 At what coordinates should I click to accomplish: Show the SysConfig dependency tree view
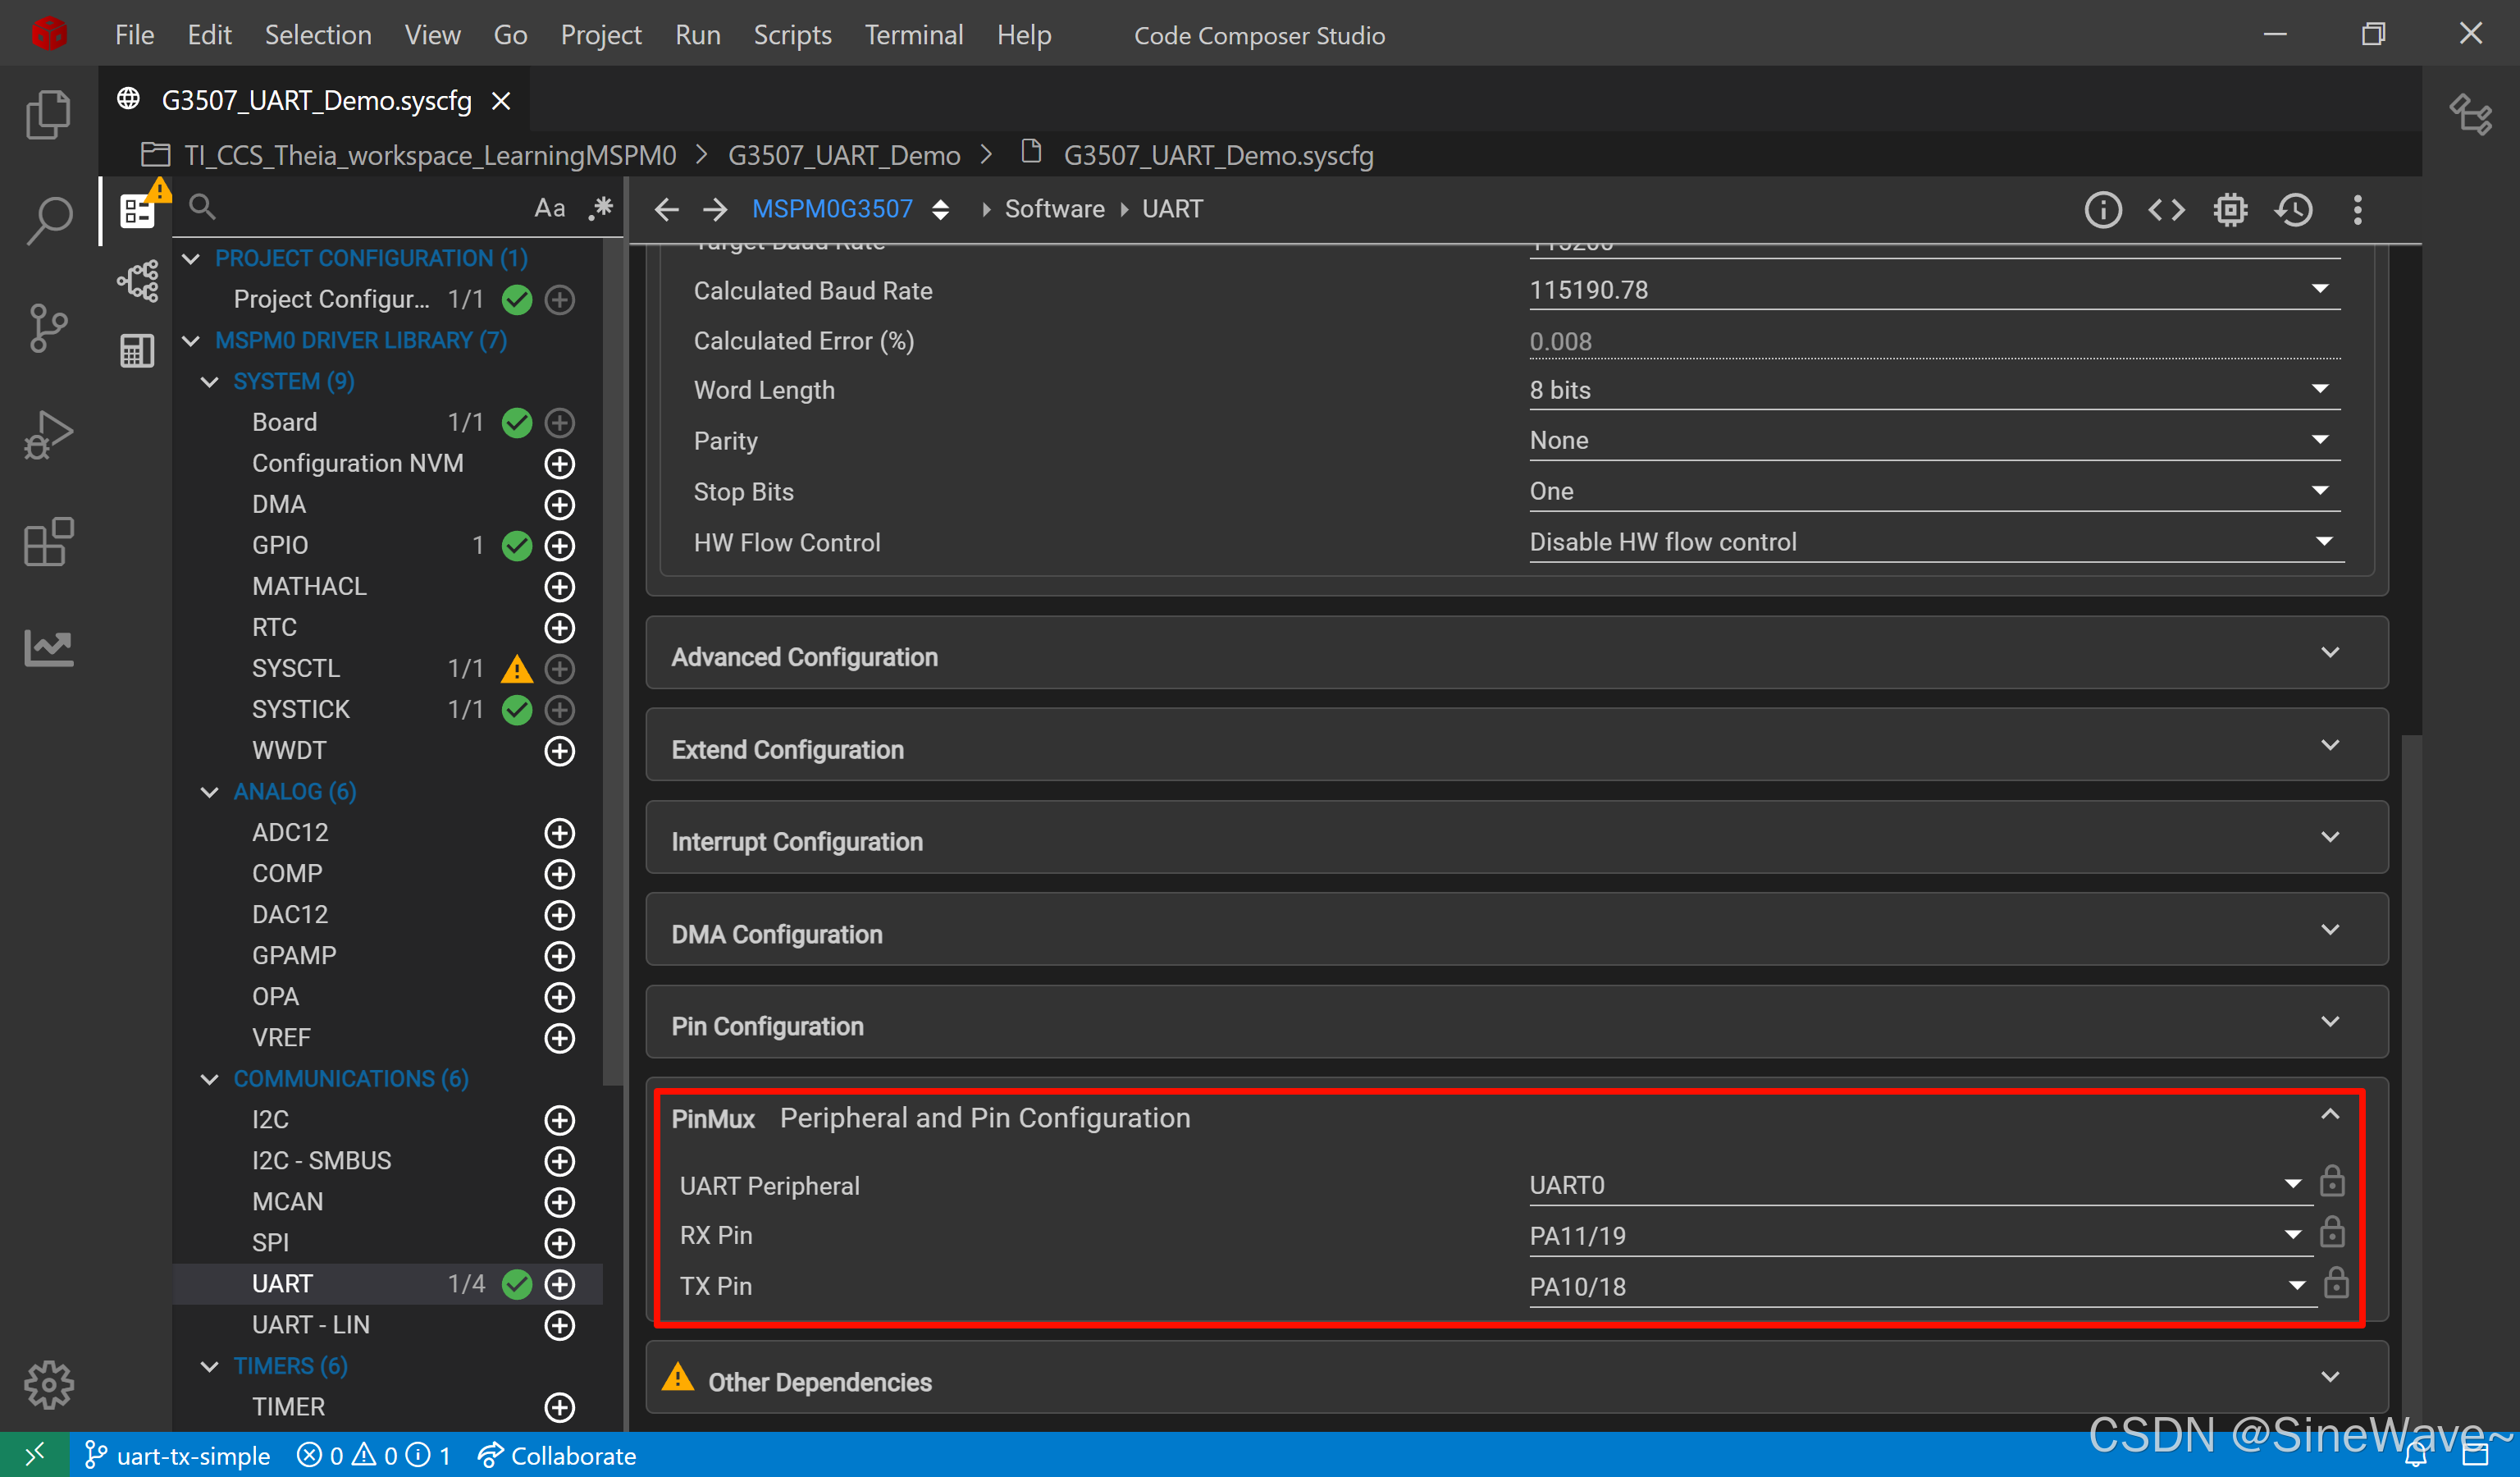point(137,281)
